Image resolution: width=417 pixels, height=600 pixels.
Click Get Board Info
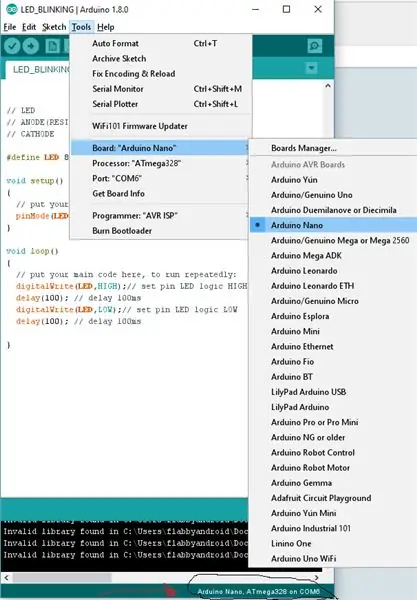(x=161, y=194)
